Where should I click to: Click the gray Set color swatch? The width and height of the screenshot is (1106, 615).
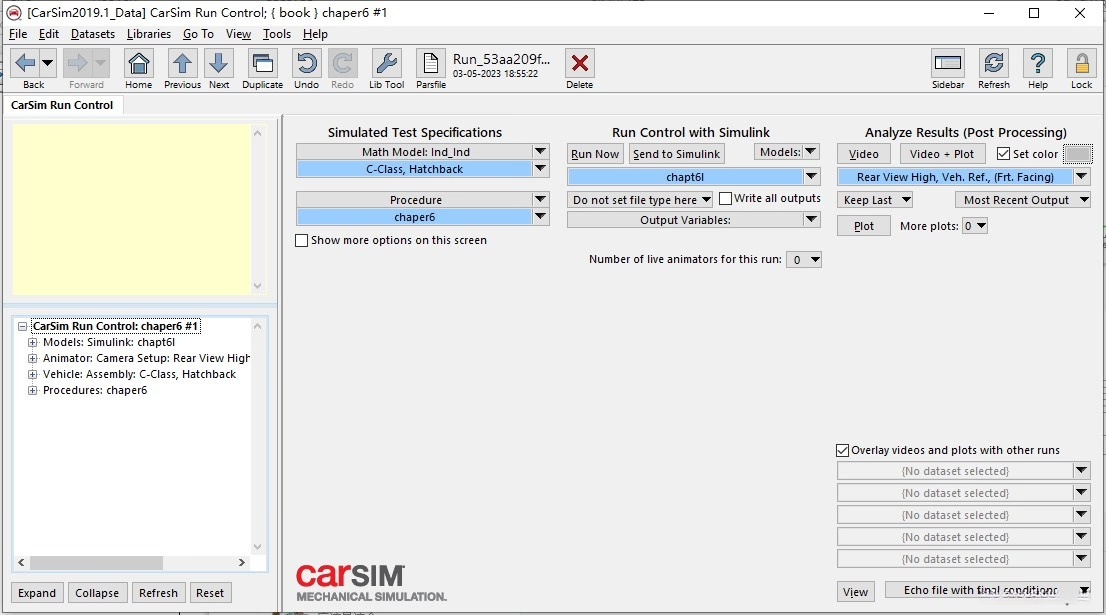tap(1078, 154)
